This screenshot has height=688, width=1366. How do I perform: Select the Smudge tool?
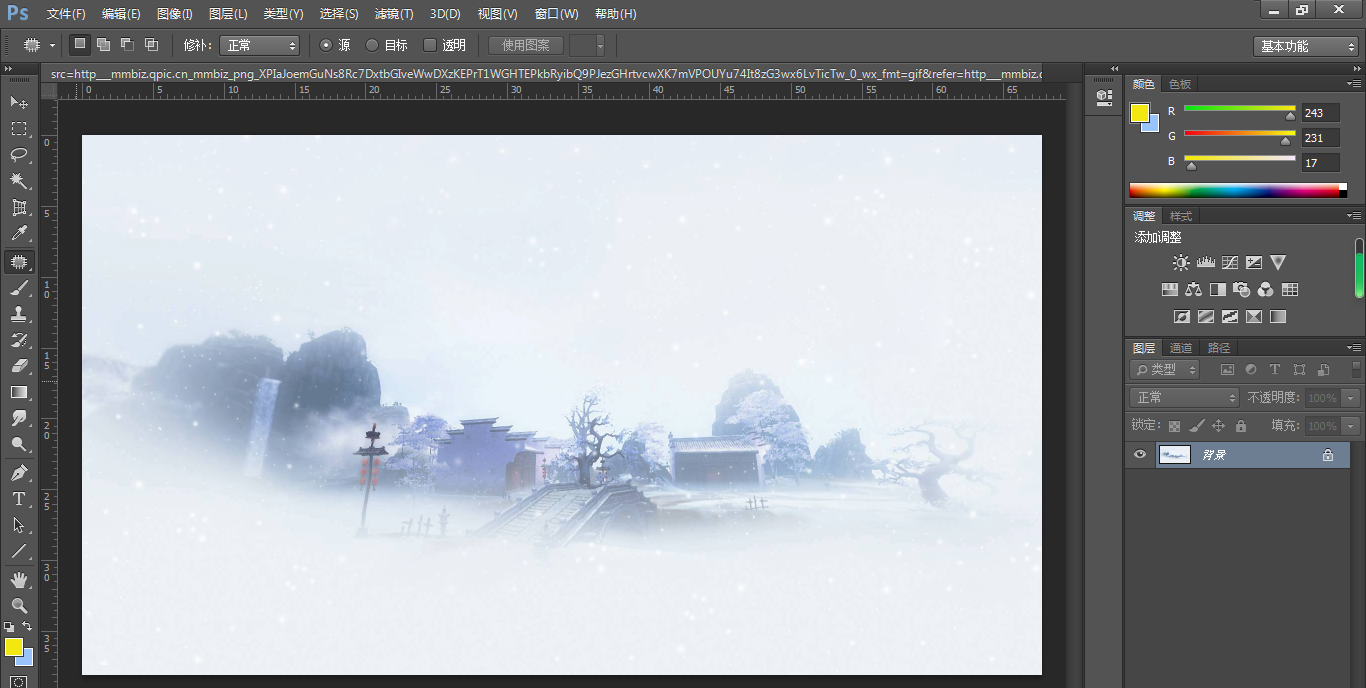[19, 418]
